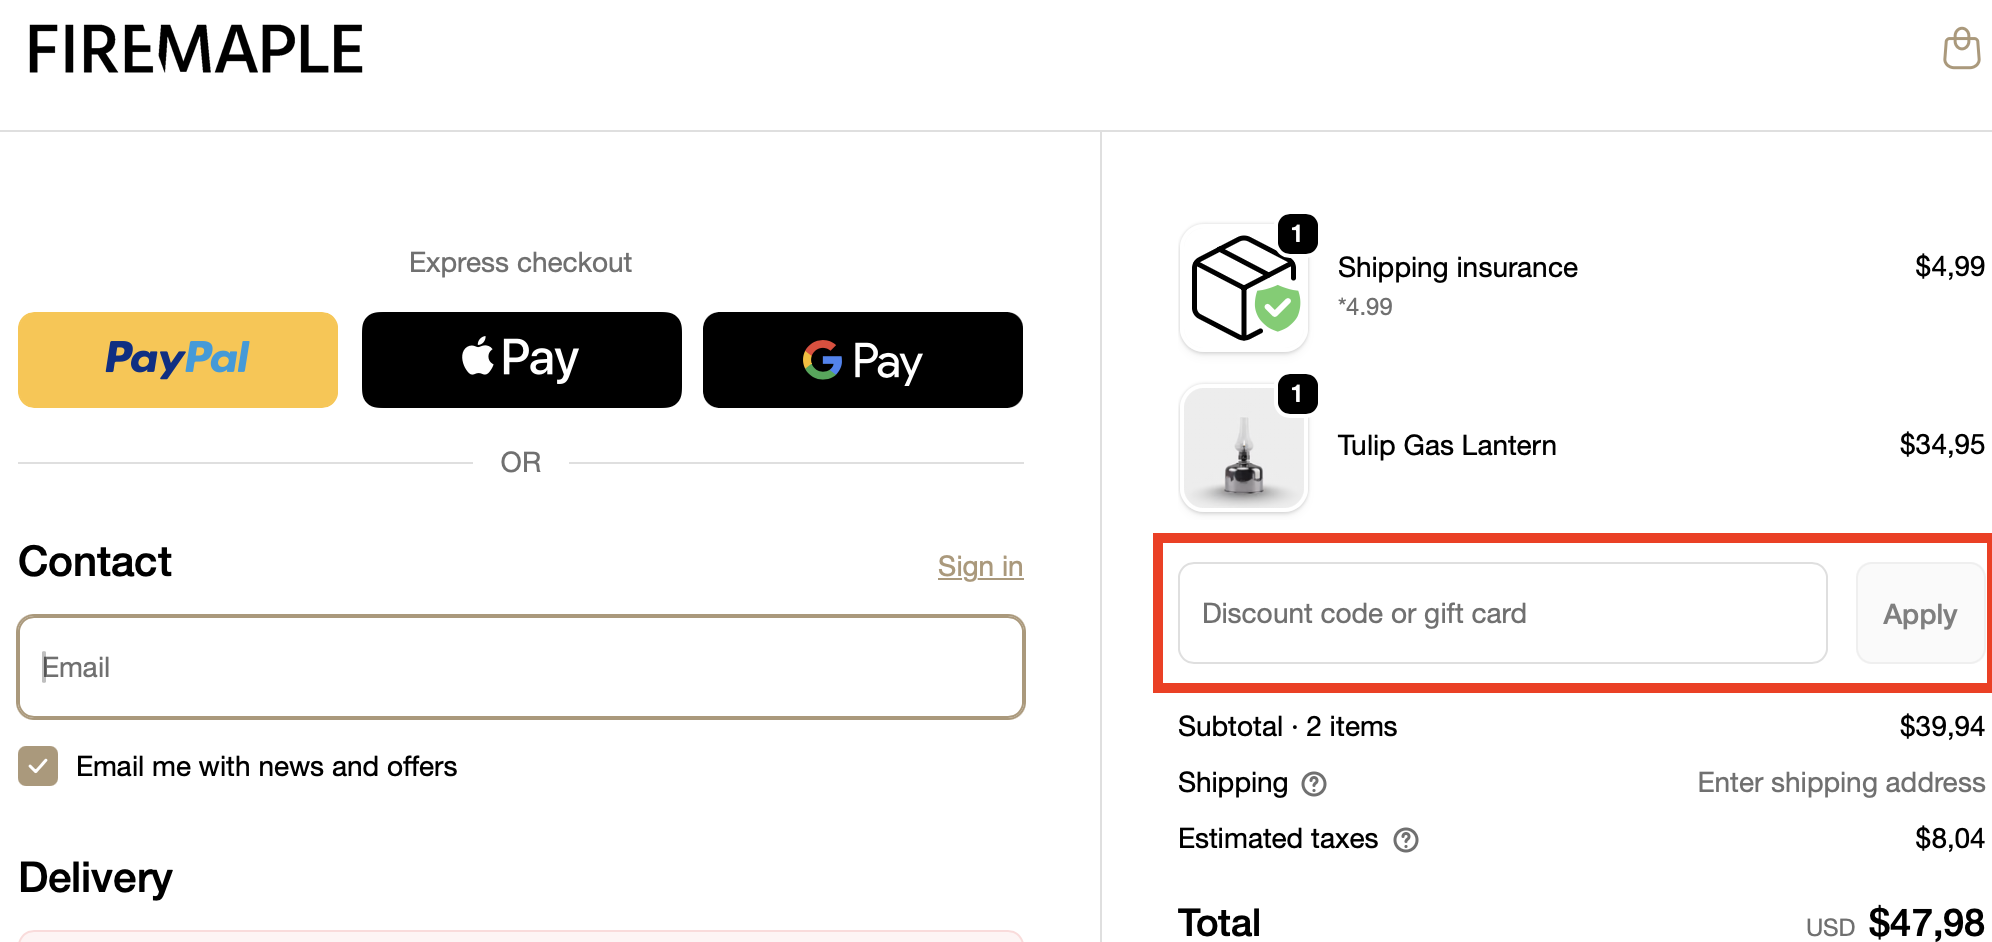Open the shopping bag cart icon
The height and width of the screenshot is (942, 1992).
[x=1961, y=48]
